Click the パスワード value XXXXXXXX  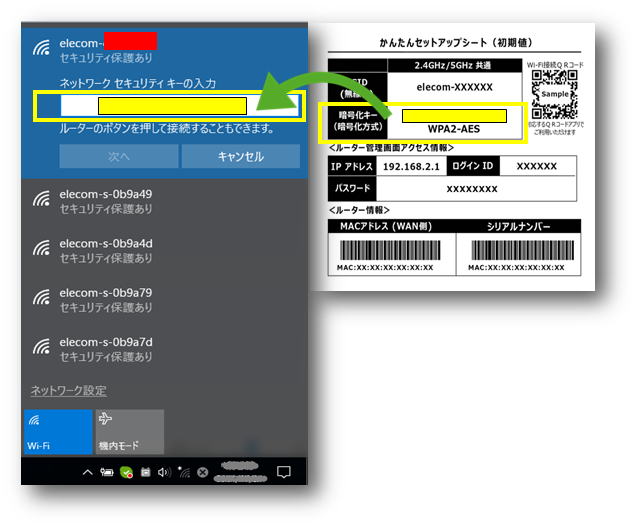coord(472,189)
